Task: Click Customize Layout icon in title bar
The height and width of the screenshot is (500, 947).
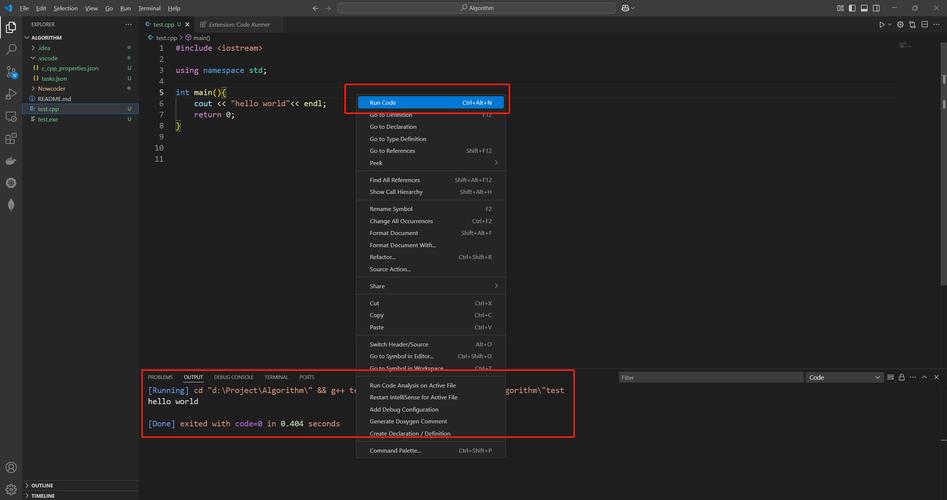Action: click(x=840, y=8)
